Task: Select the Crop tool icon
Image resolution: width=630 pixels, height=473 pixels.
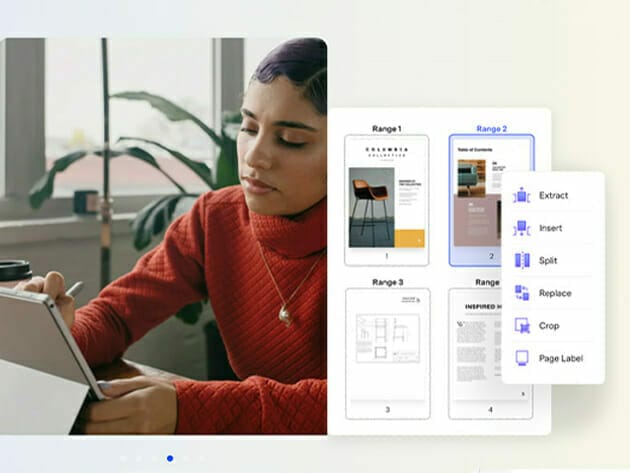Action: pyautogui.click(x=521, y=326)
